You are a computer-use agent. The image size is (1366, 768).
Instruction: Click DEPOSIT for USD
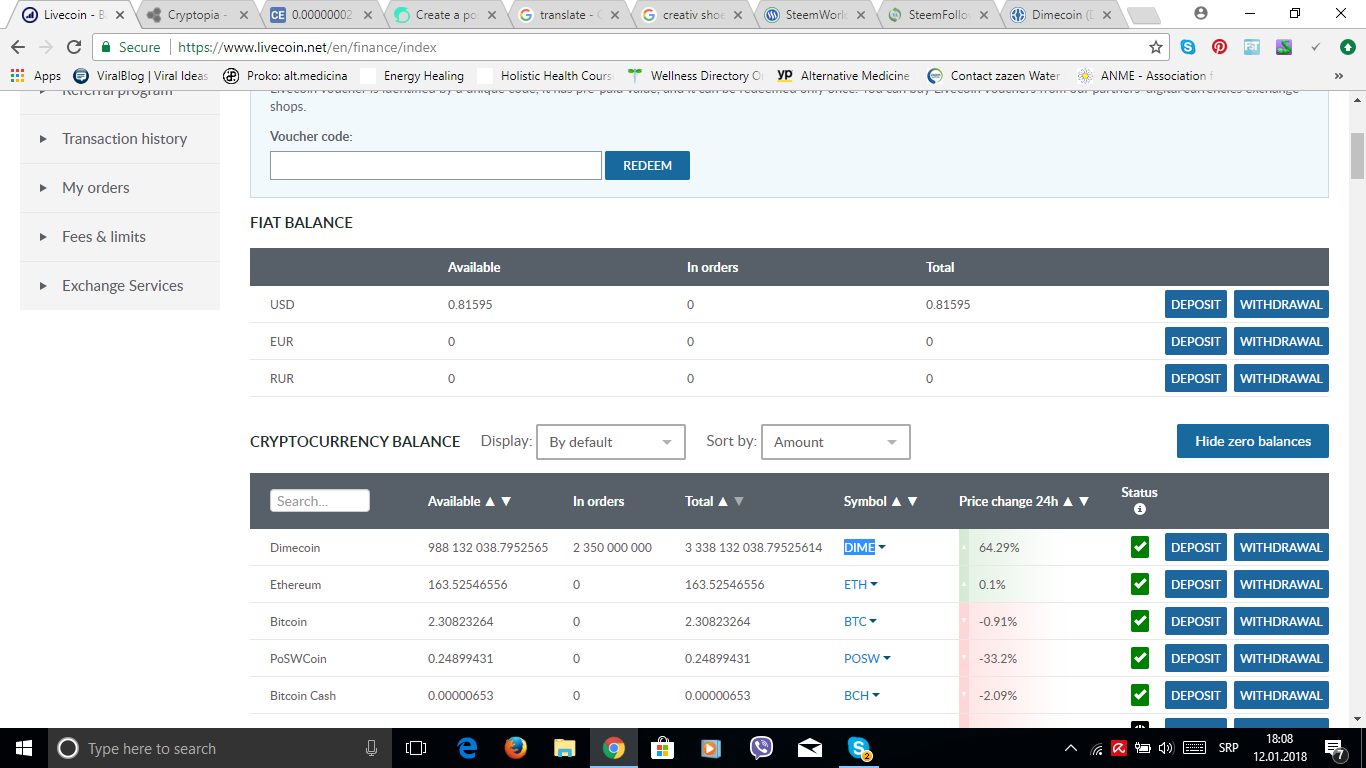1196,304
